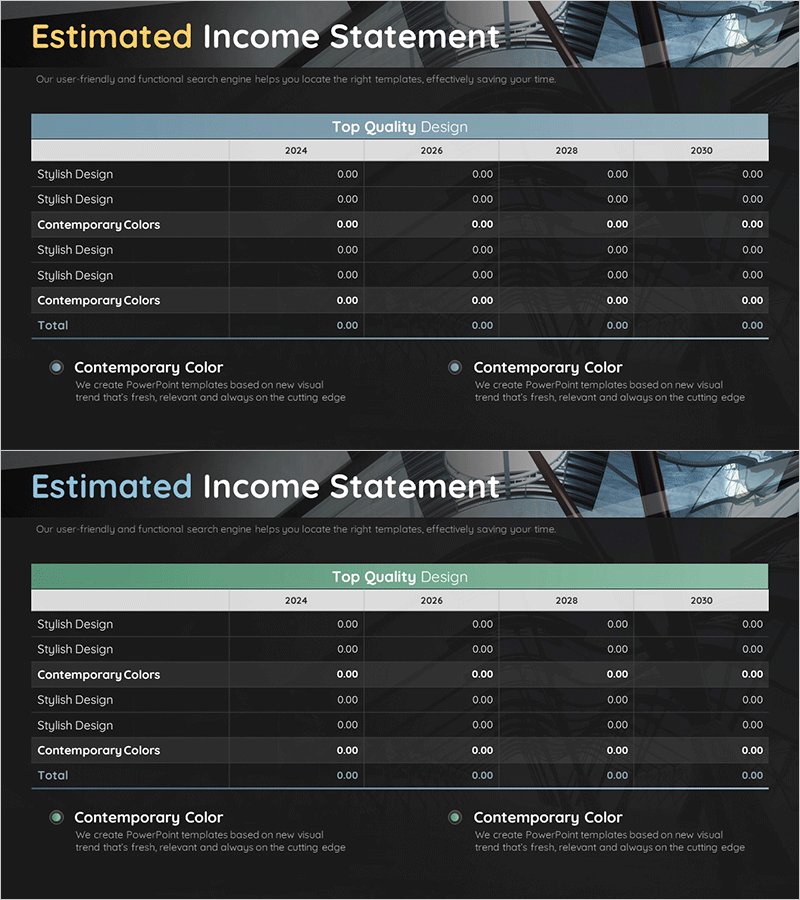The height and width of the screenshot is (900, 800).
Task: Select the subtitle text under the top slide title
Action: pos(295,80)
